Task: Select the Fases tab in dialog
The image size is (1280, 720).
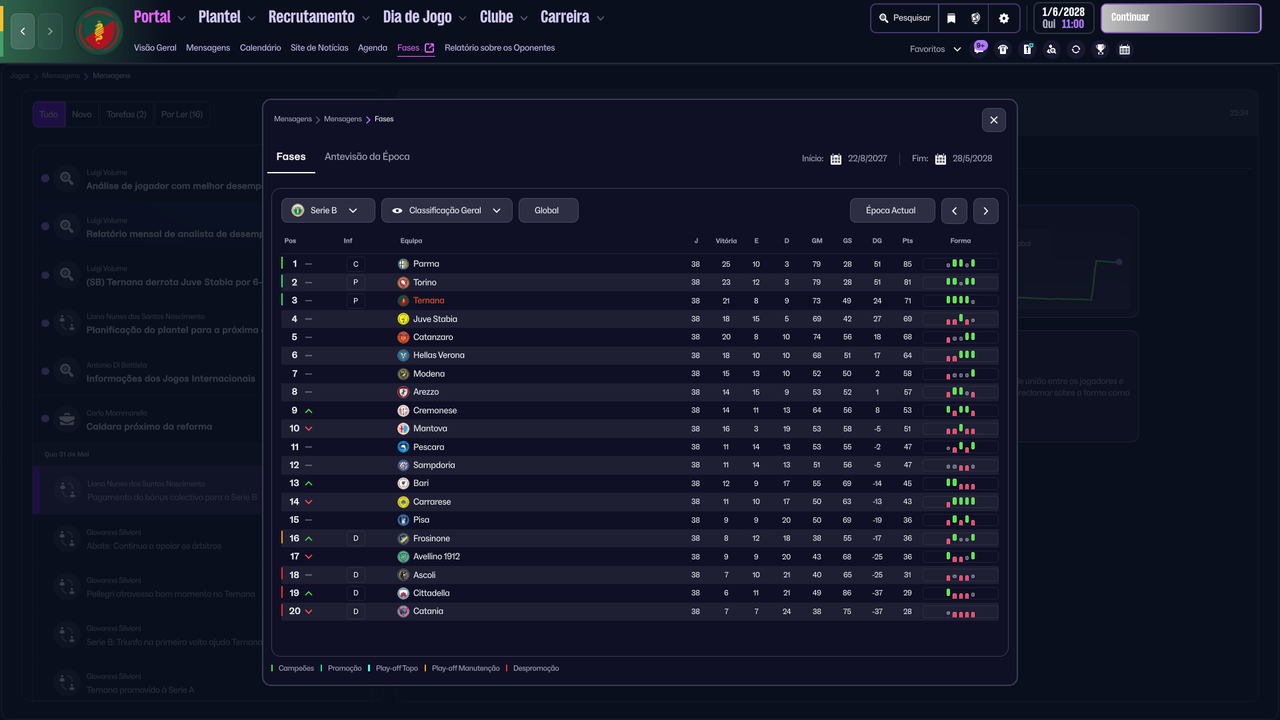Action: pos(291,157)
